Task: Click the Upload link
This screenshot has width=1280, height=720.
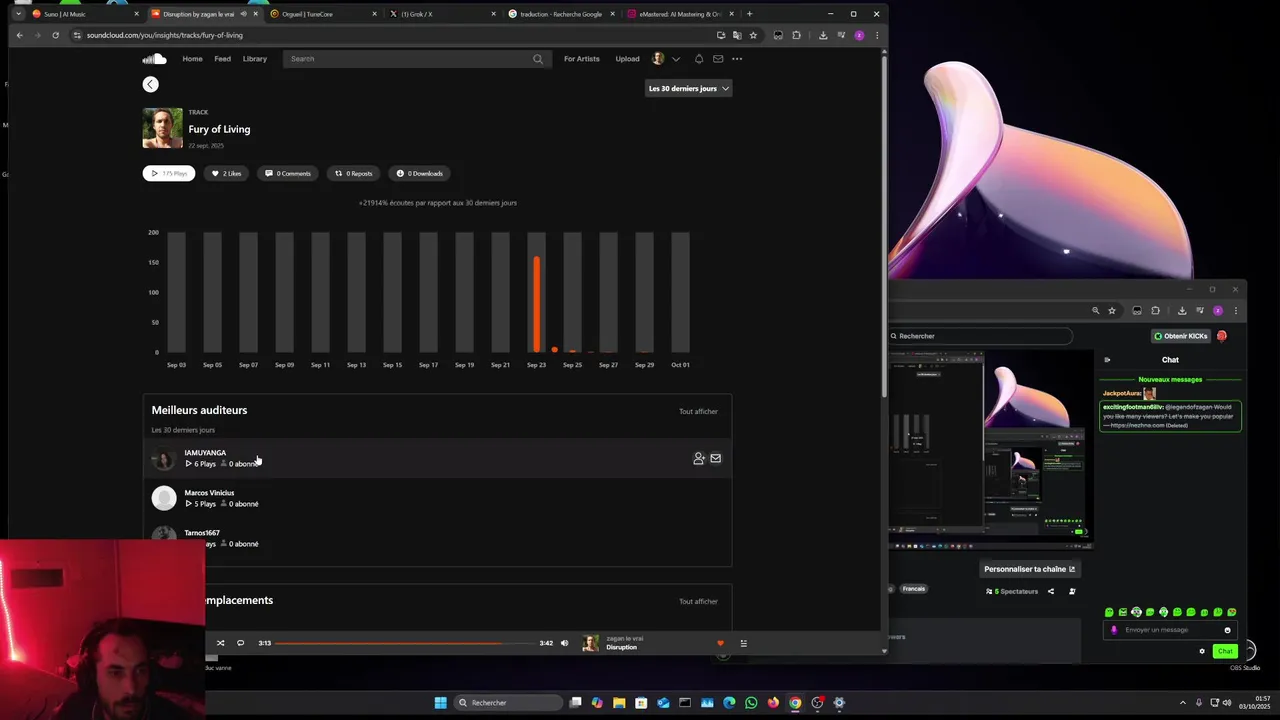Action: pyautogui.click(x=627, y=59)
